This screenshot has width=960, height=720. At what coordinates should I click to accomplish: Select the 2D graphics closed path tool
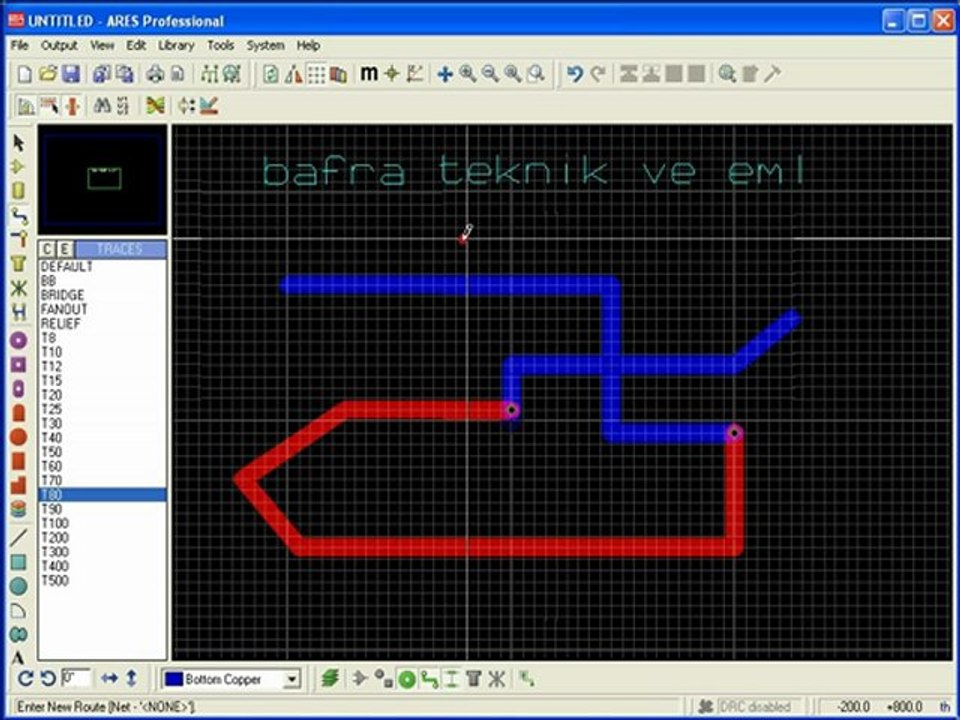pos(18,634)
